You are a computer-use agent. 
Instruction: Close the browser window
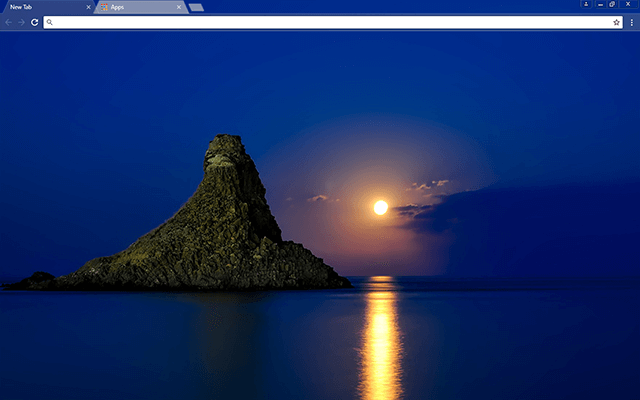tap(628, 4)
